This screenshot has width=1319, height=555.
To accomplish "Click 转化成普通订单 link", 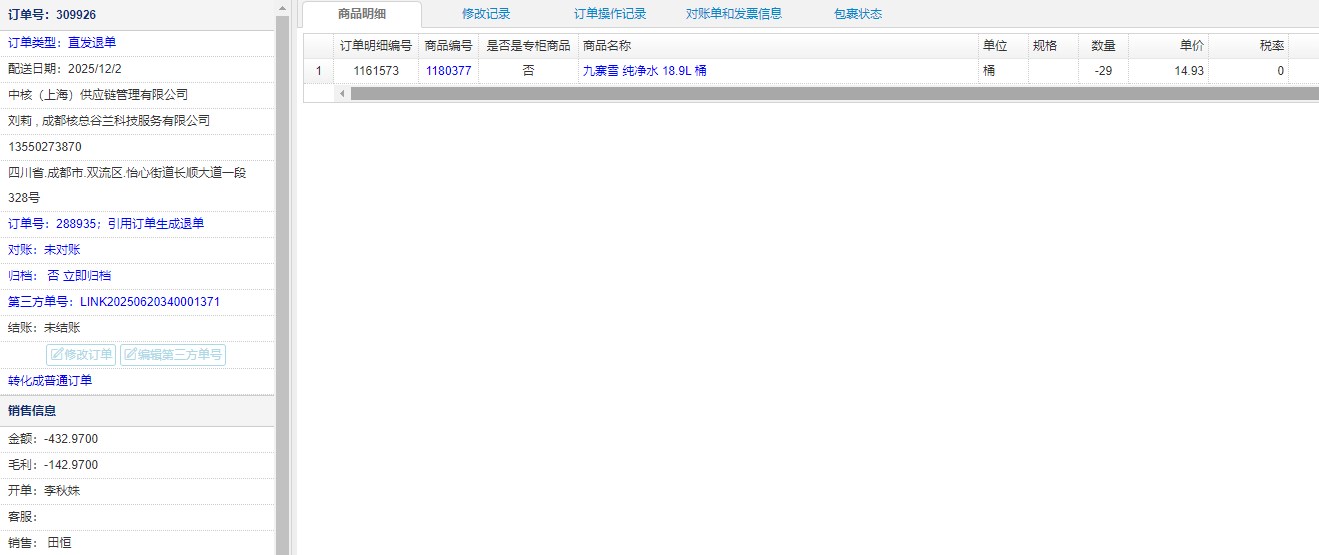I will 50,381.
